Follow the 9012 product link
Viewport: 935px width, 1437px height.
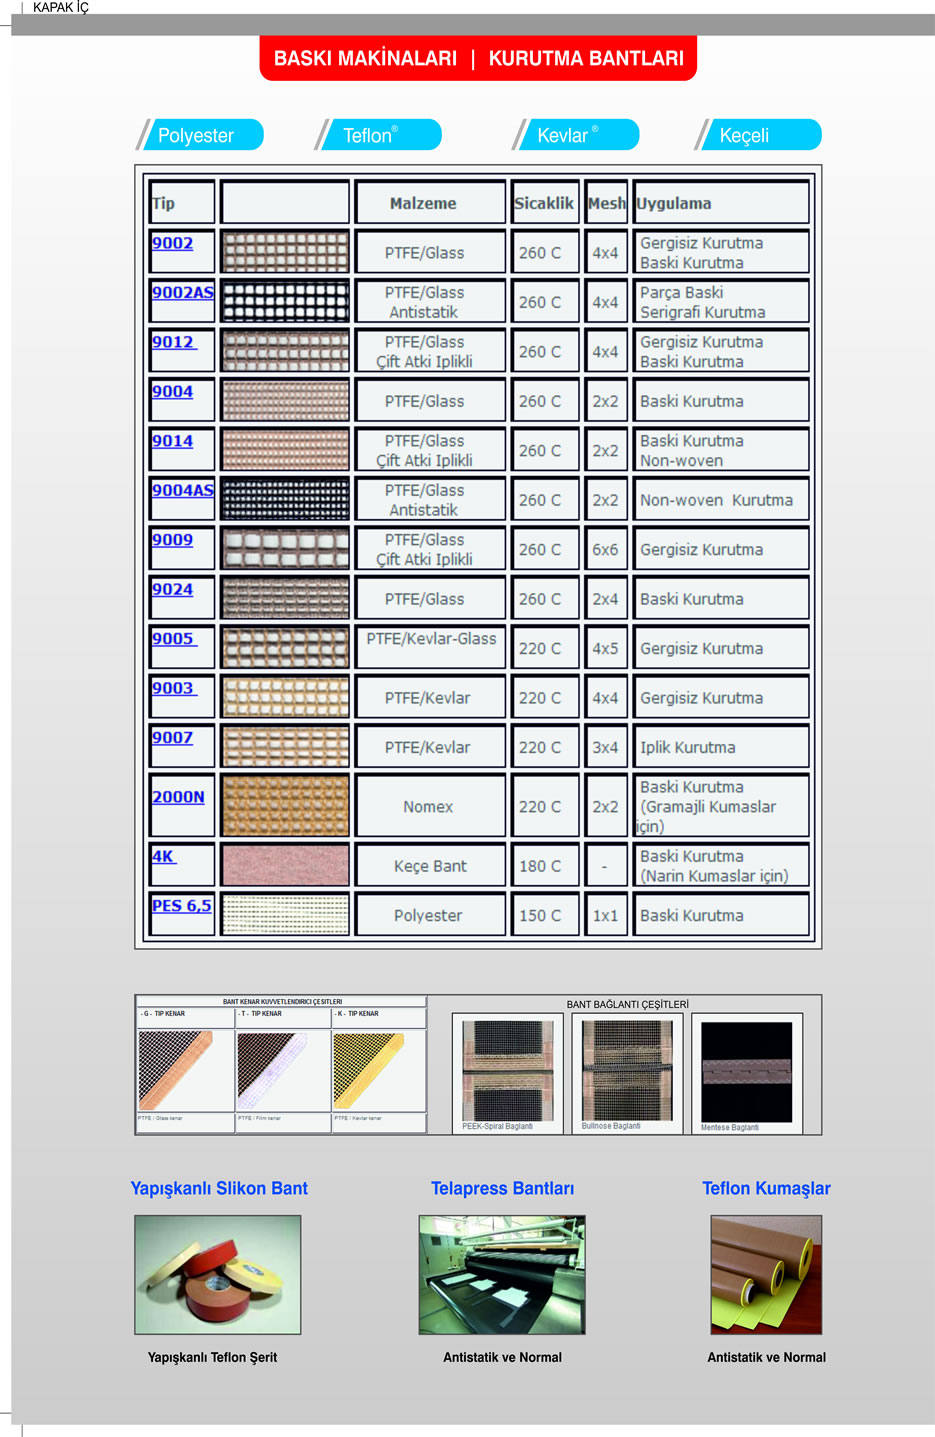tap(174, 342)
